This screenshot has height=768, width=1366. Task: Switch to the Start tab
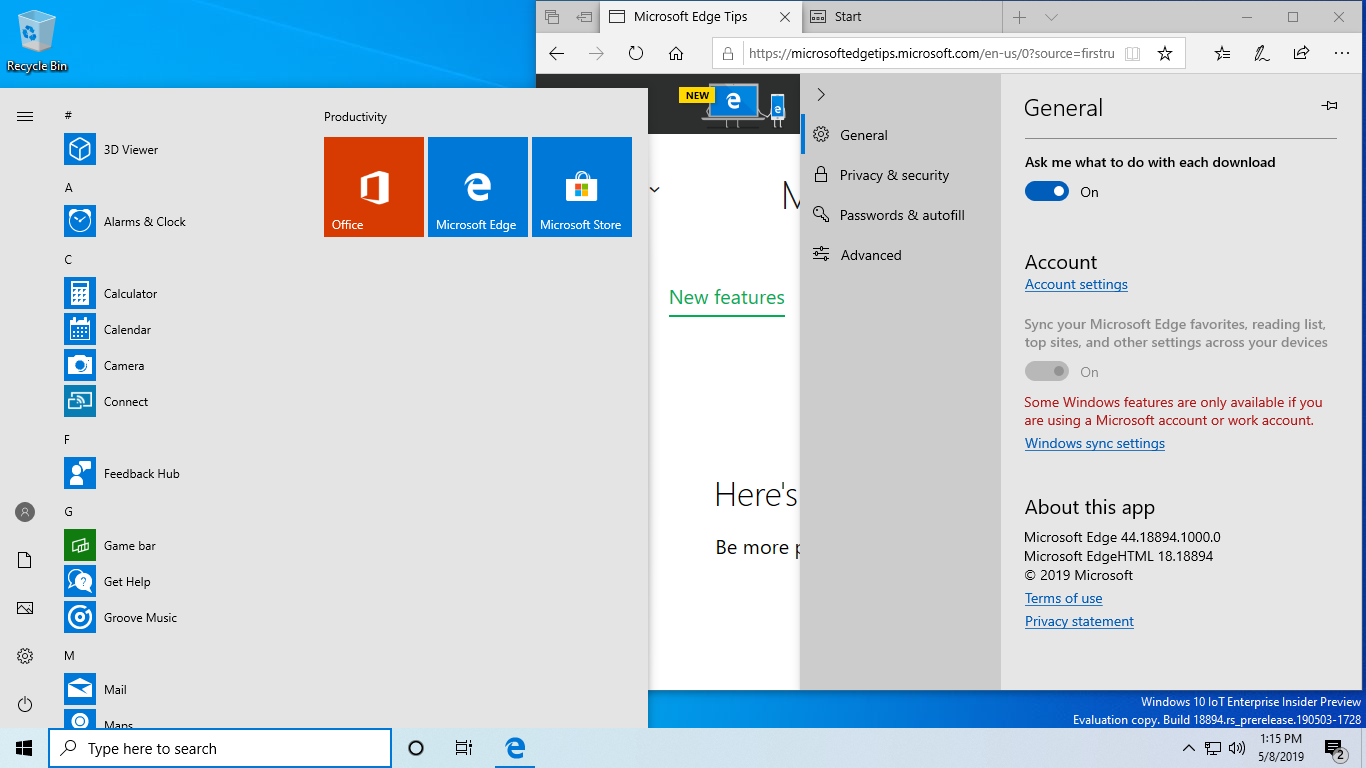click(x=901, y=17)
